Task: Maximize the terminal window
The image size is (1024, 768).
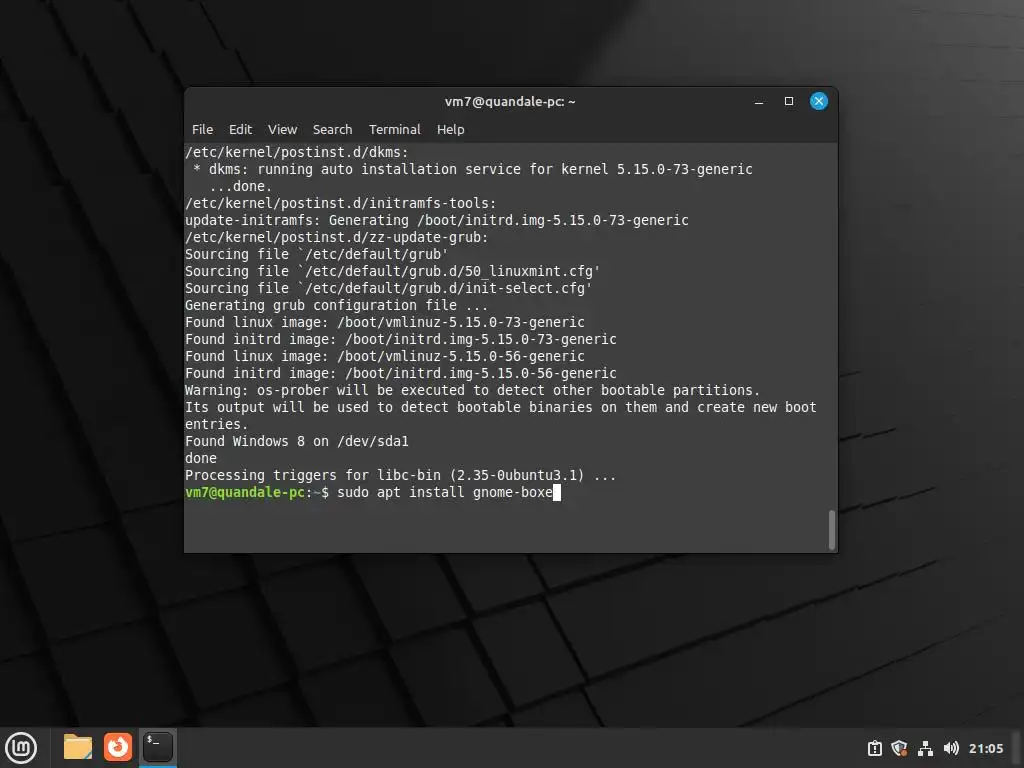Action: tap(789, 101)
